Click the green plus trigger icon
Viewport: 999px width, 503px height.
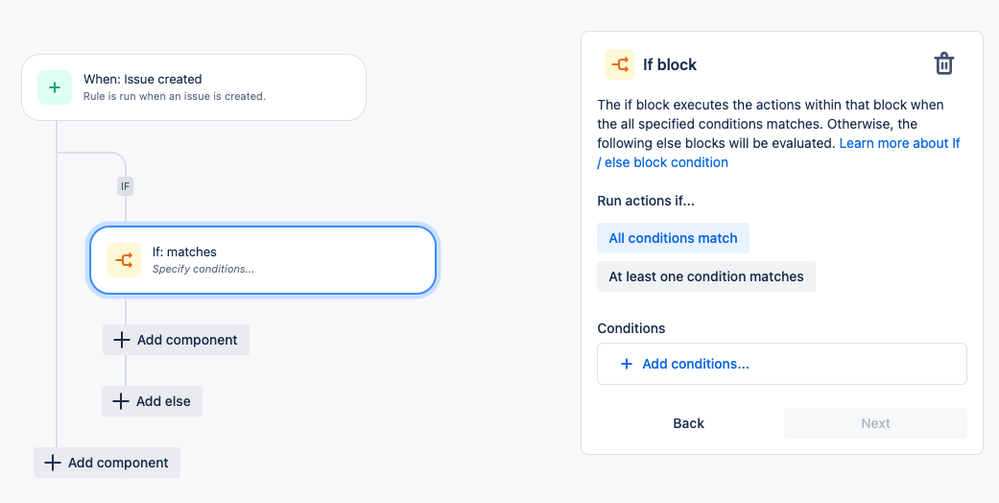(x=55, y=87)
